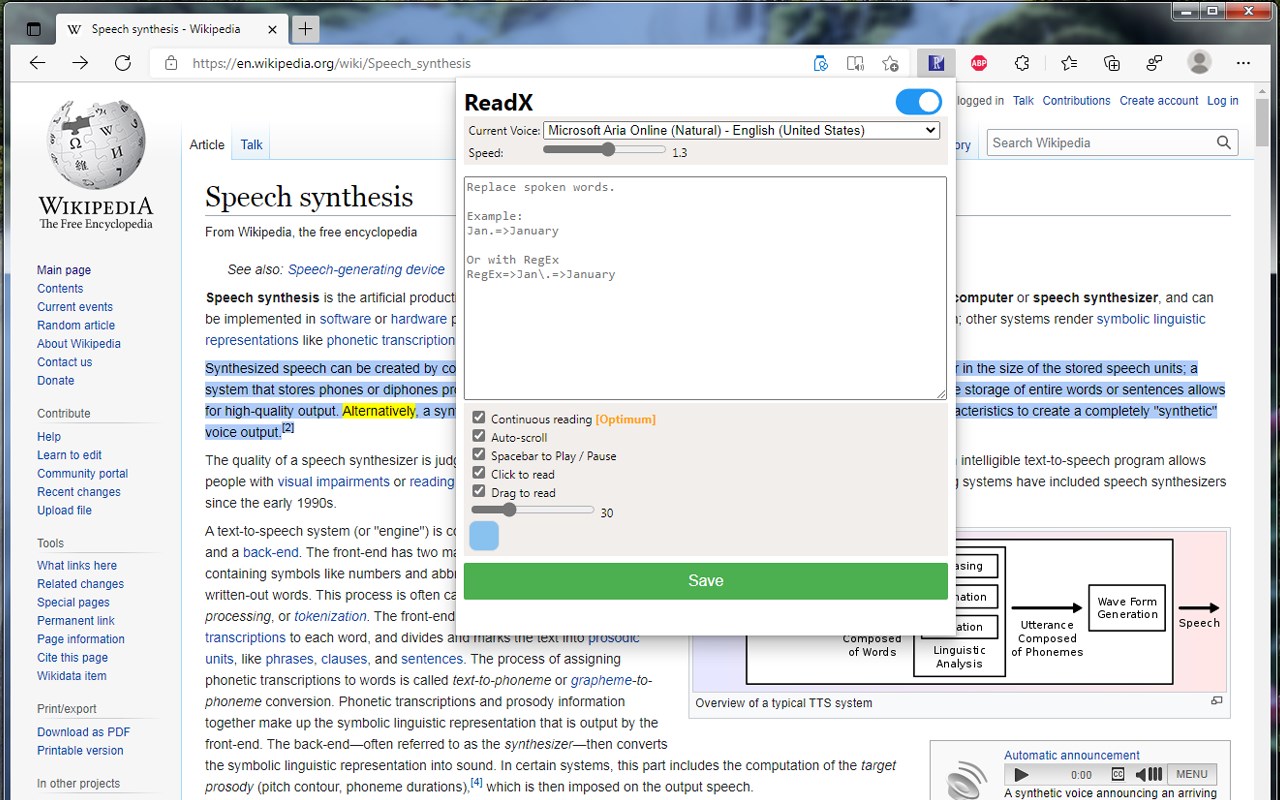Switch to the Article tab
The width and height of the screenshot is (1280, 800).
207,145
